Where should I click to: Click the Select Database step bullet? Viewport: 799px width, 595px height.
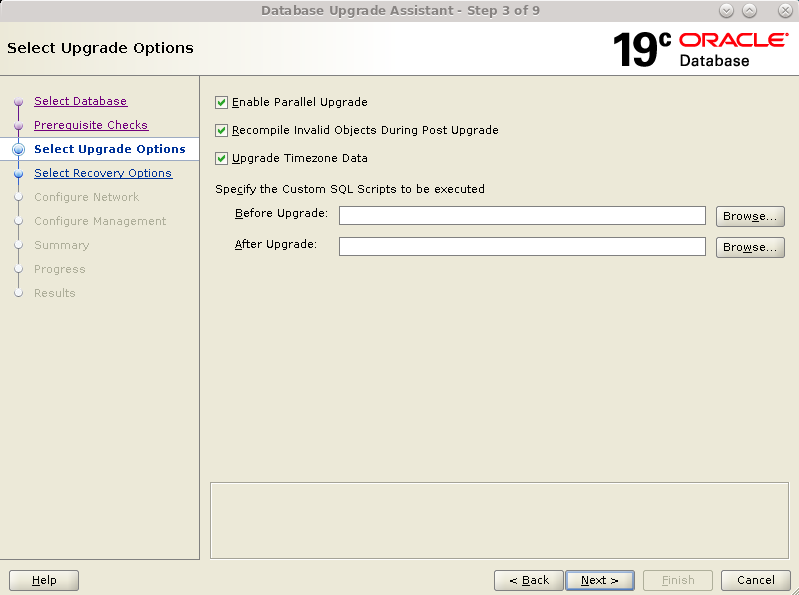tap(19, 101)
